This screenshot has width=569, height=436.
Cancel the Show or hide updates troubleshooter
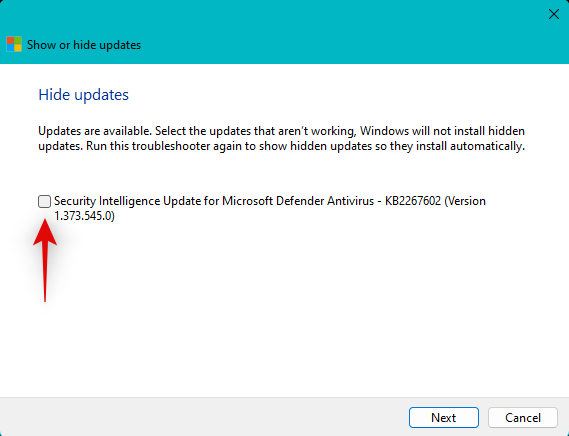523,417
